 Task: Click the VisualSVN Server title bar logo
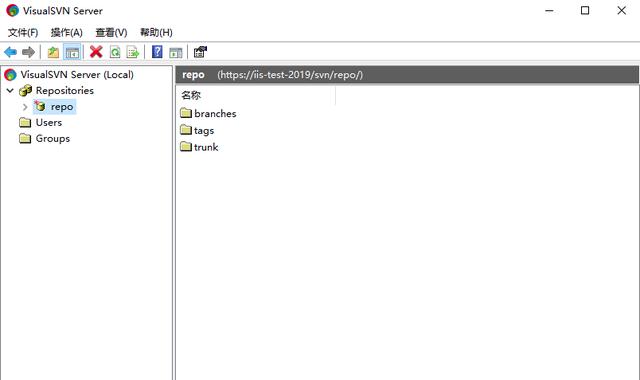tap(12, 11)
